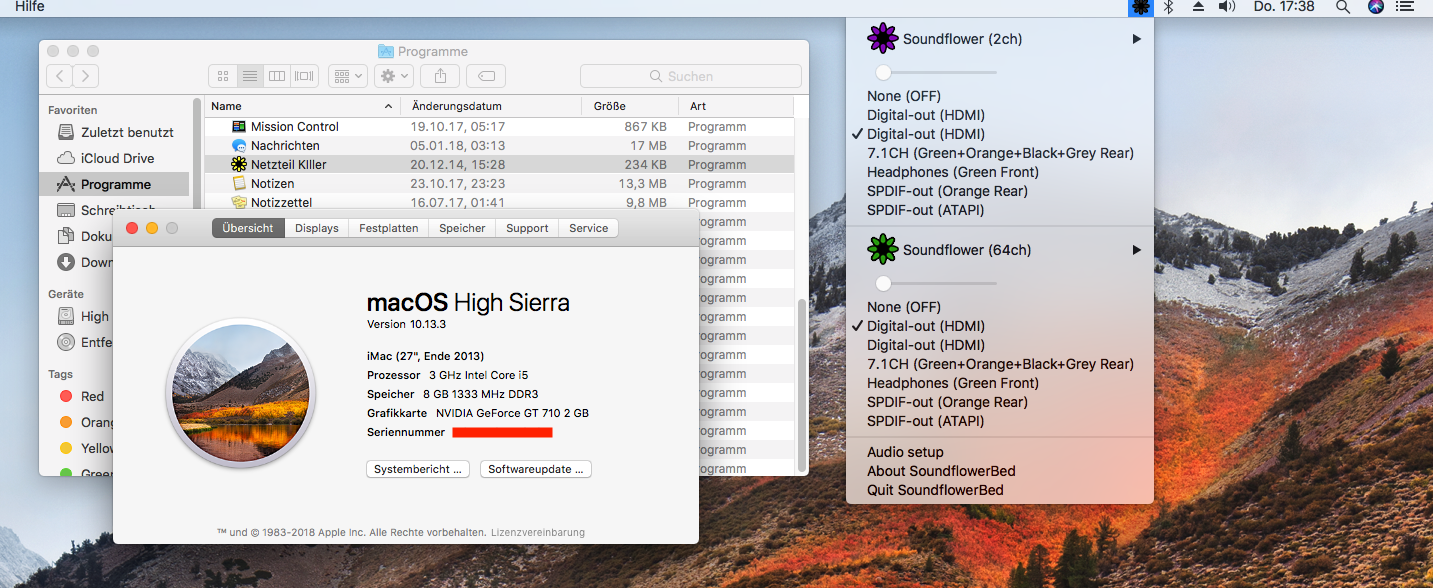Click the Notizzettel app icon
The width and height of the screenshot is (1433, 588).
tap(239, 203)
